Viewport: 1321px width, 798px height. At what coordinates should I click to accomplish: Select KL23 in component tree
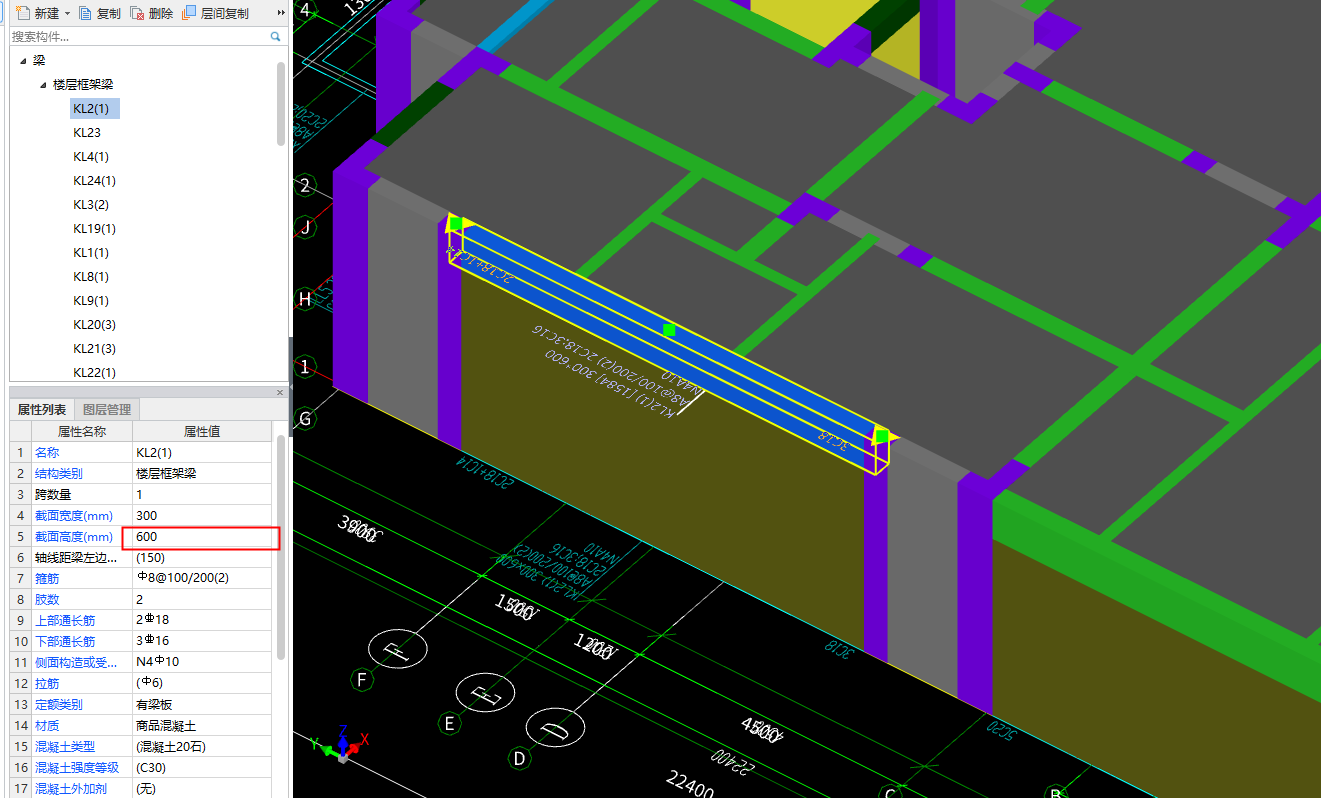tap(87, 132)
